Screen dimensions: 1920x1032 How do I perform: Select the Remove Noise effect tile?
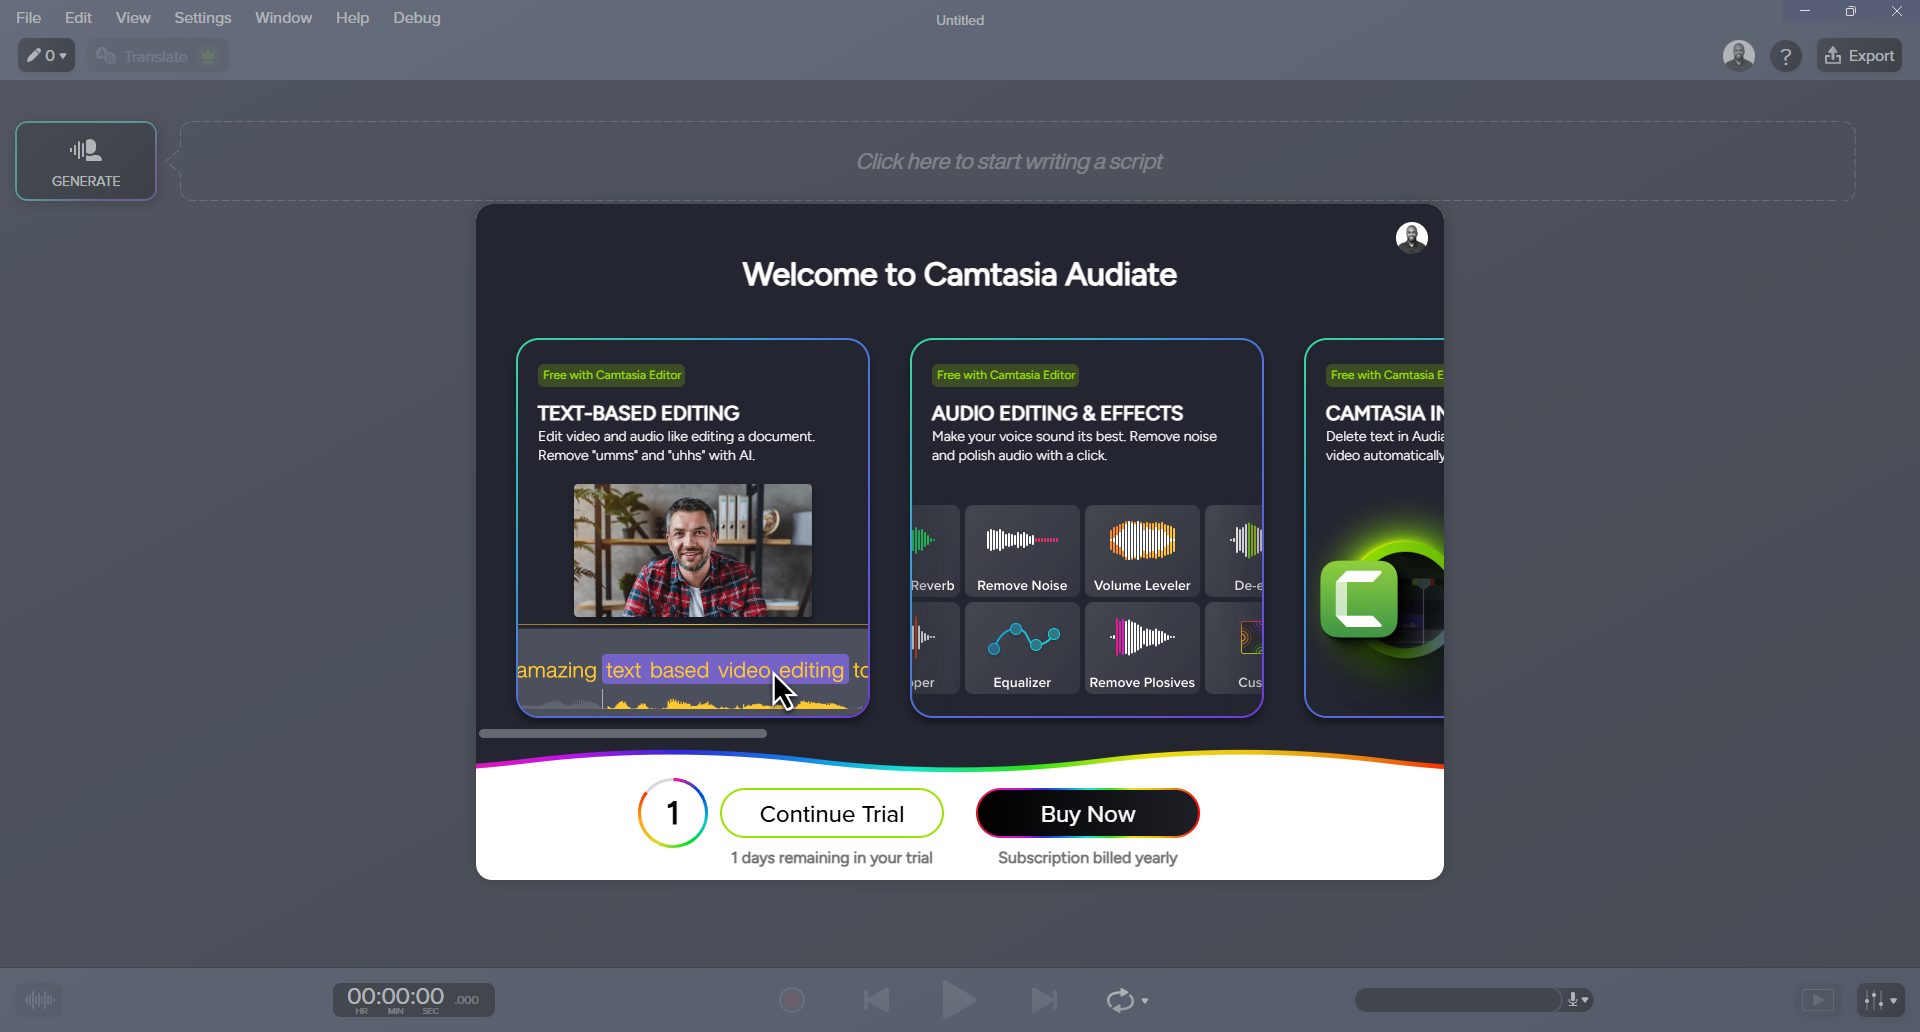click(x=1021, y=551)
